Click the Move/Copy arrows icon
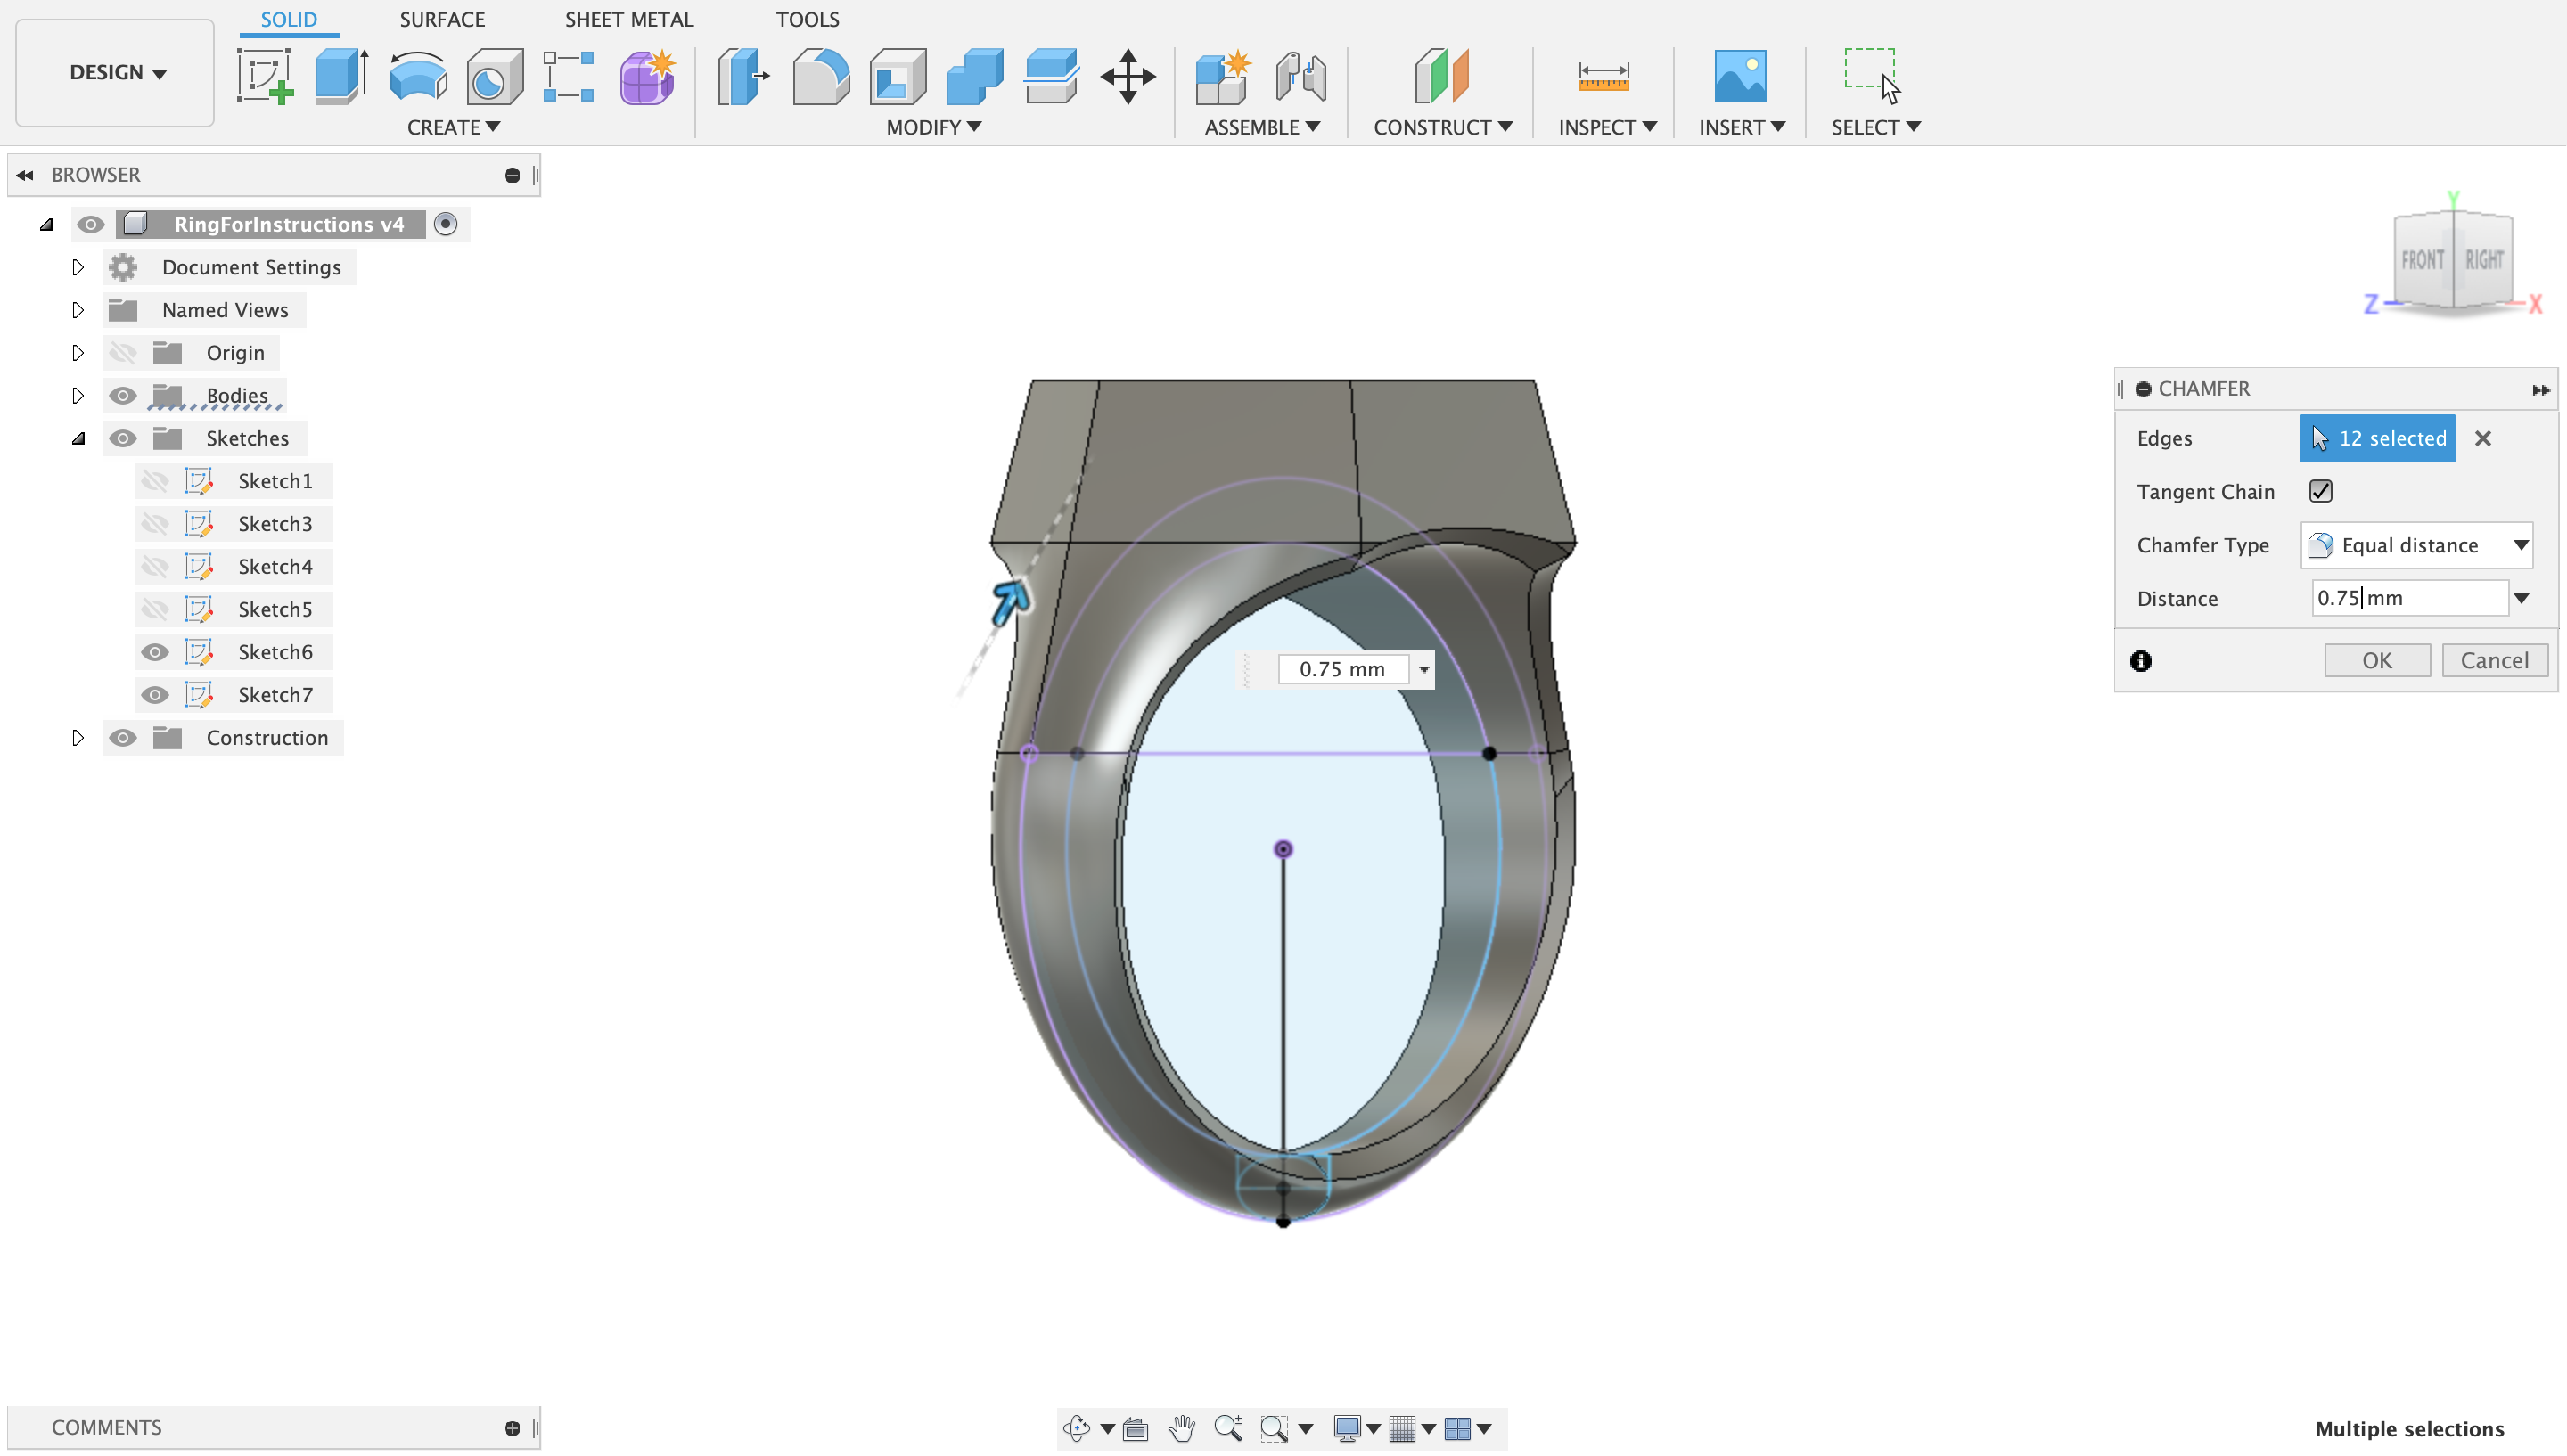The height and width of the screenshot is (1456, 2567). [x=1128, y=76]
